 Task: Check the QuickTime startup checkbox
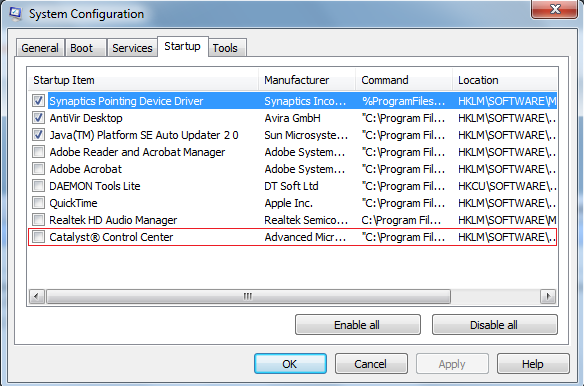(38, 203)
